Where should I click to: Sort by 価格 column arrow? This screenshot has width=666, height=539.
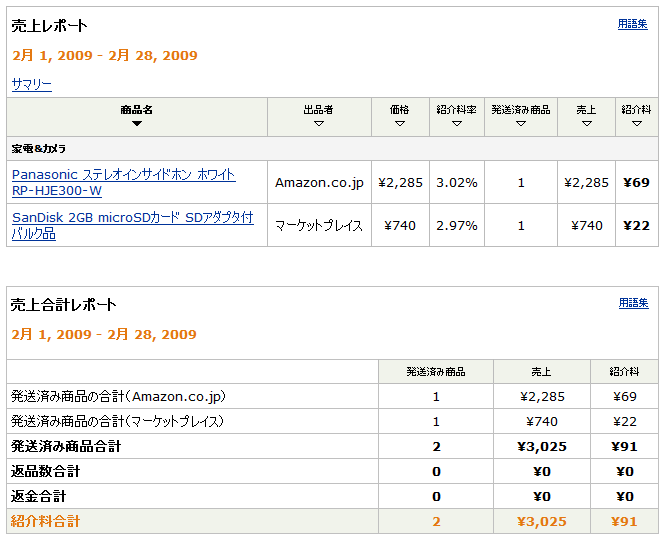click(400, 124)
